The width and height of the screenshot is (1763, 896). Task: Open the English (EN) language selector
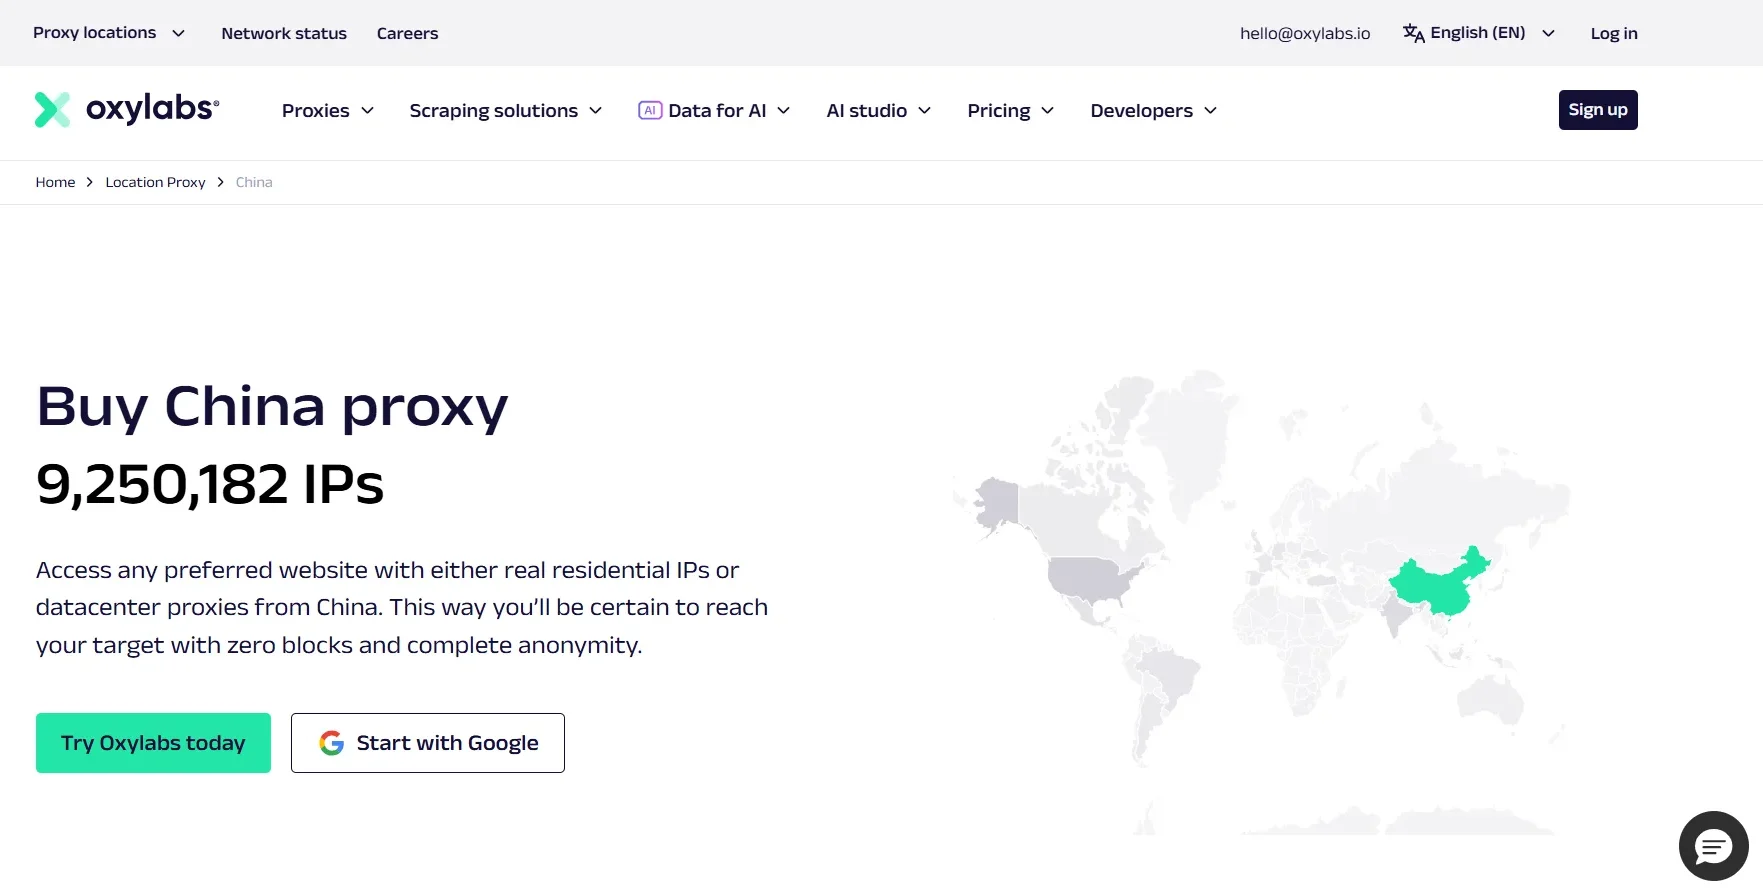tap(1479, 33)
